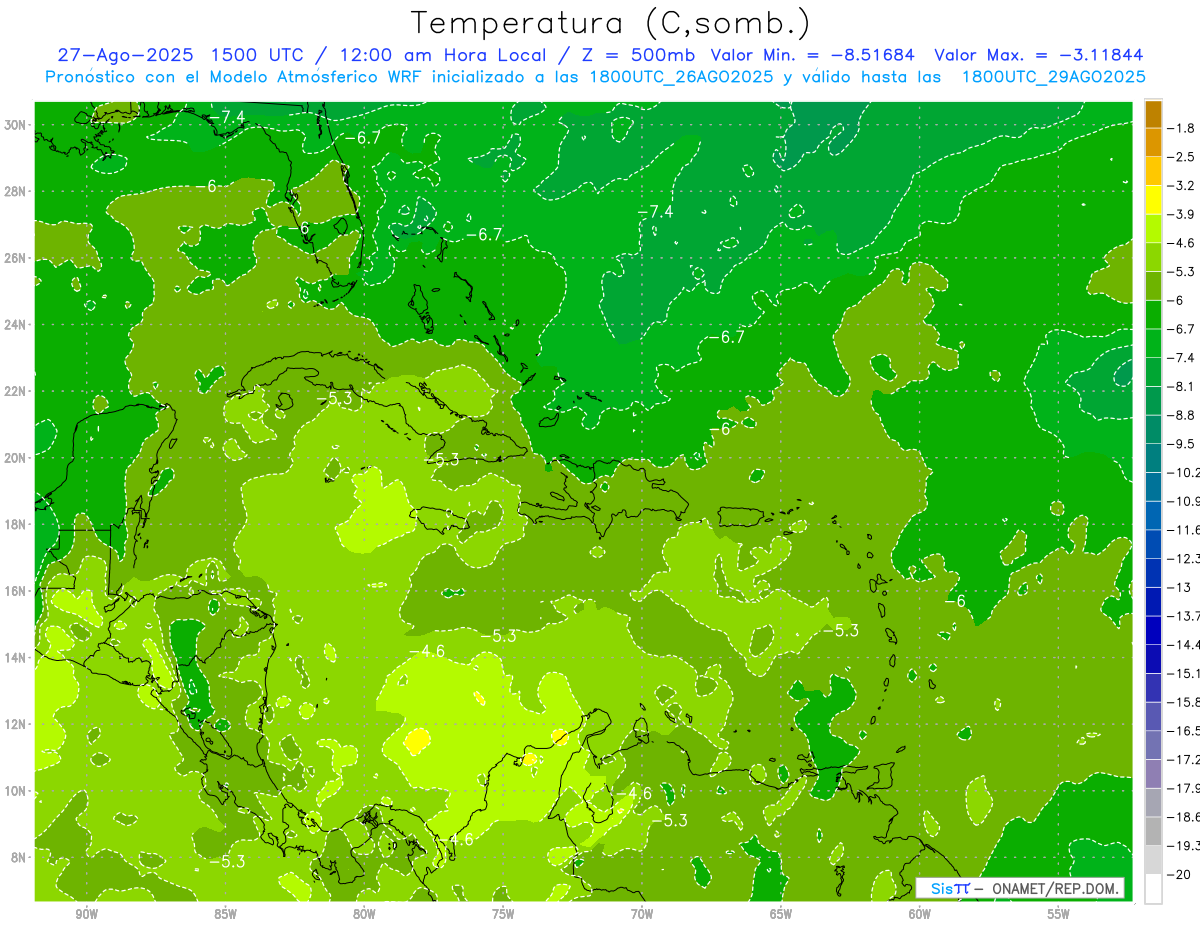This screenshot has width=1200, height=927.
Task: Click the 90W longitude axis label
Action: click(x=86, y=915)
